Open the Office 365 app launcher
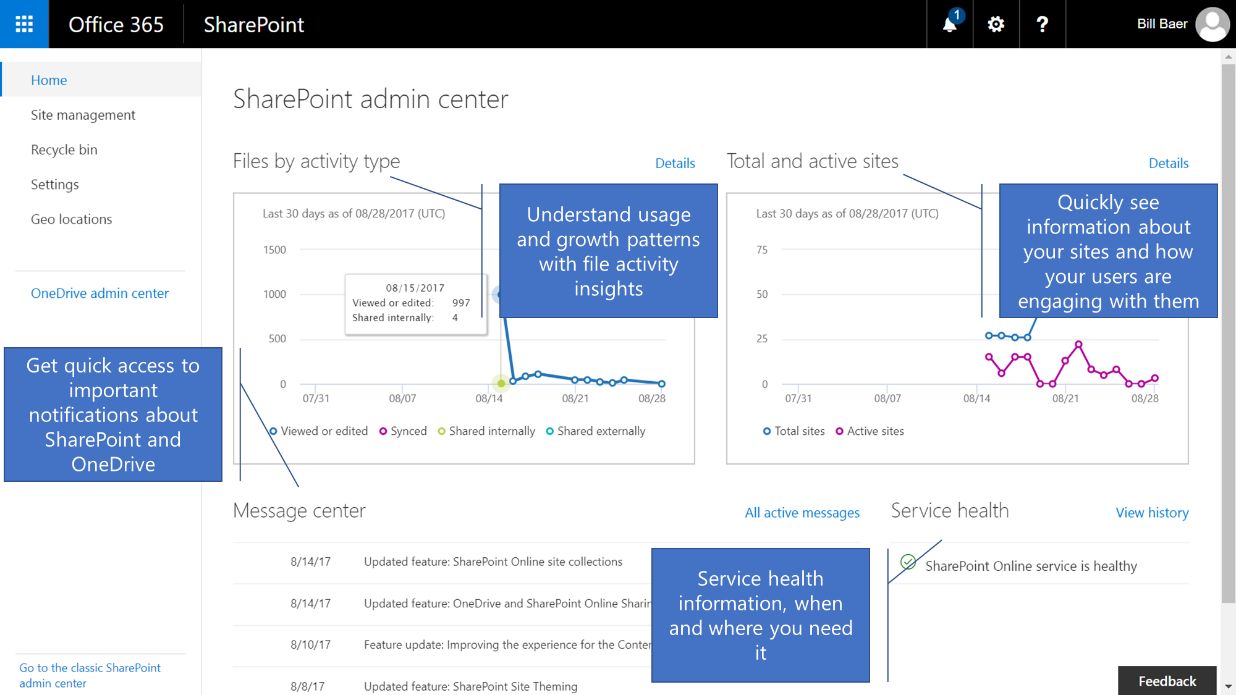This screenshot has height=695, width=1236. (23, 24)
